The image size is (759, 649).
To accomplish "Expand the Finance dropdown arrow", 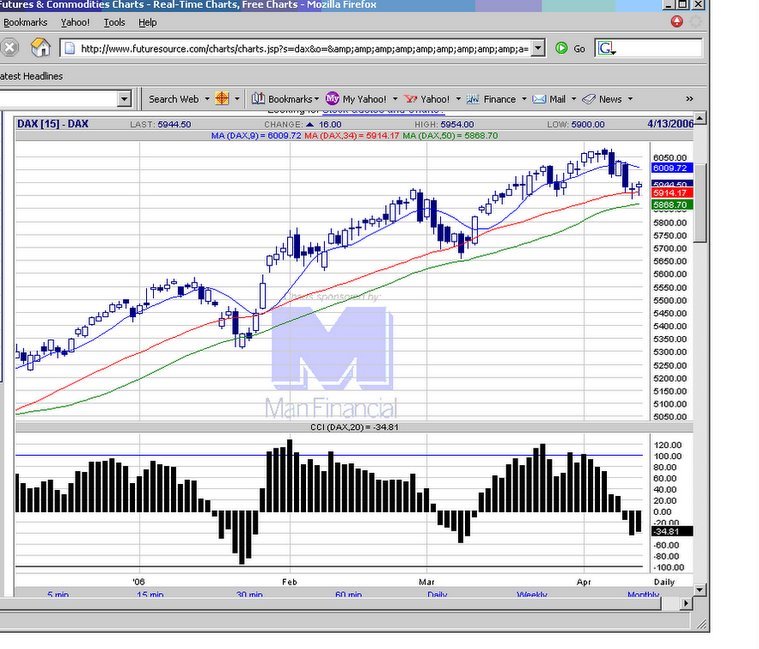I will 524,99.
